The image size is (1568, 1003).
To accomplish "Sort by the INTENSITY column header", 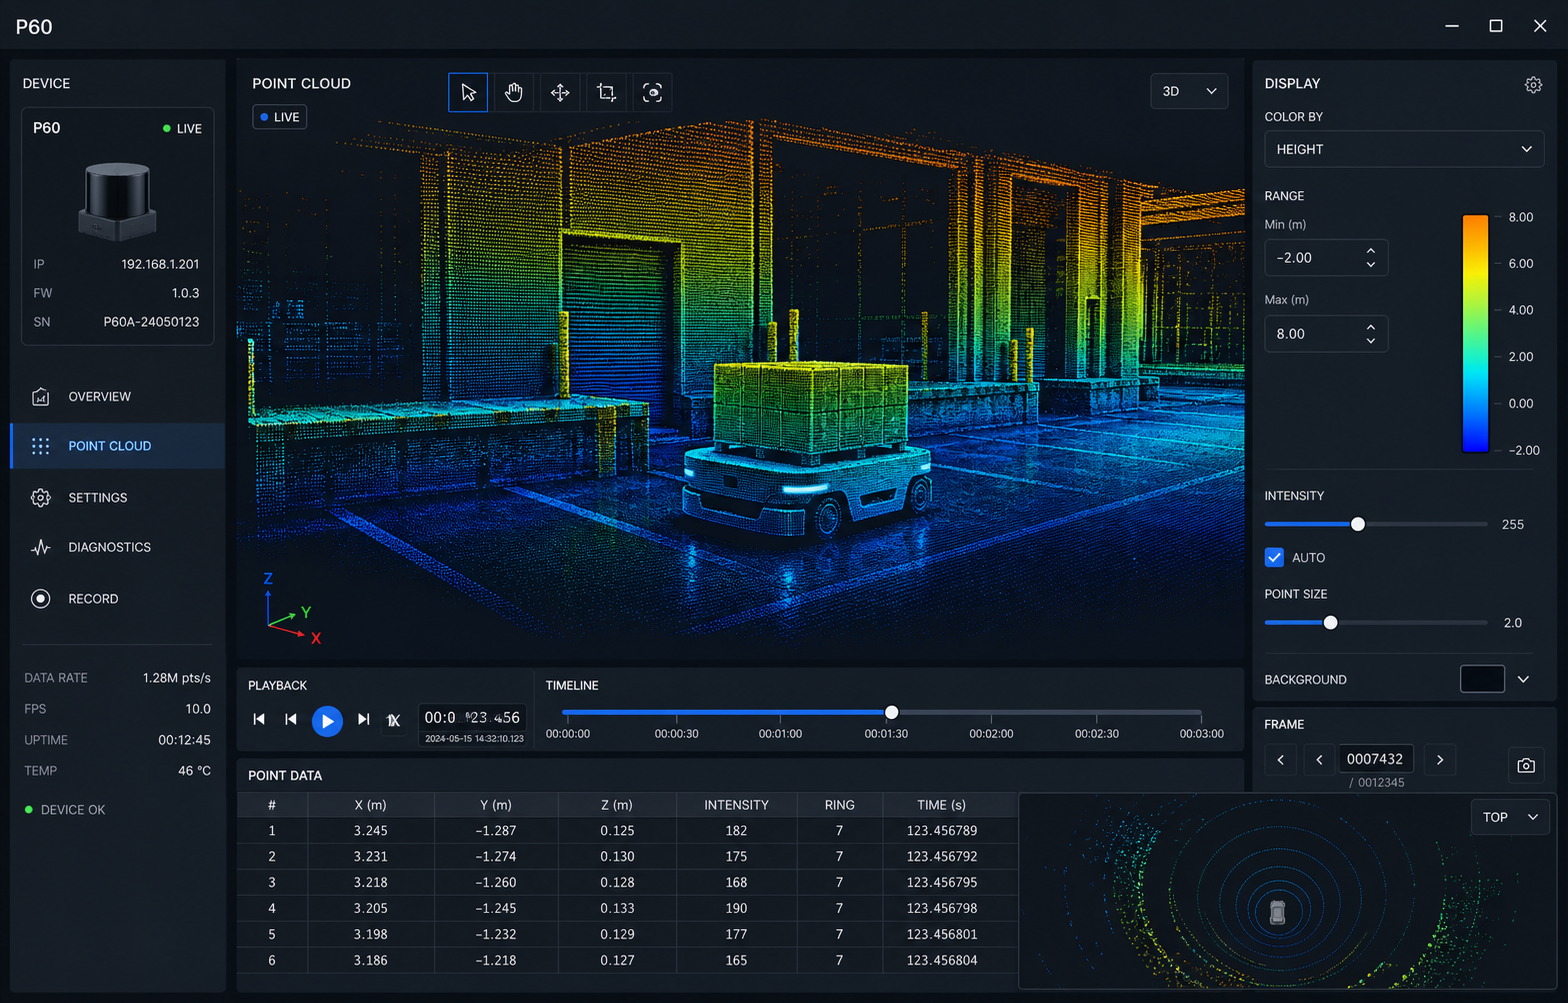I will pyautogui.click(x=736, y=805).
